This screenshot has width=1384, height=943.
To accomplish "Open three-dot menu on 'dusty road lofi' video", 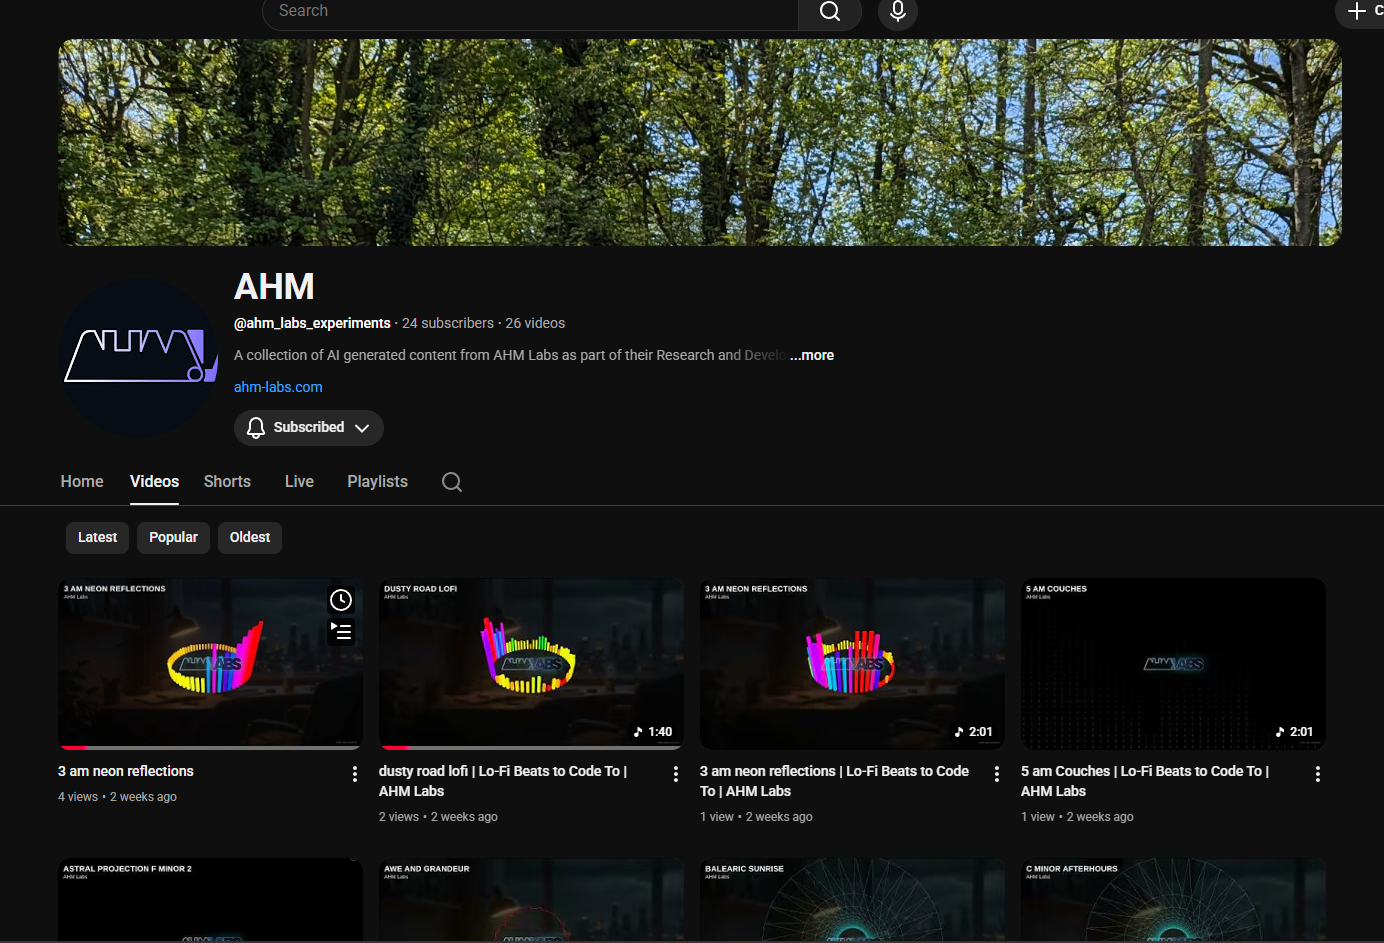I will point(675,773).
